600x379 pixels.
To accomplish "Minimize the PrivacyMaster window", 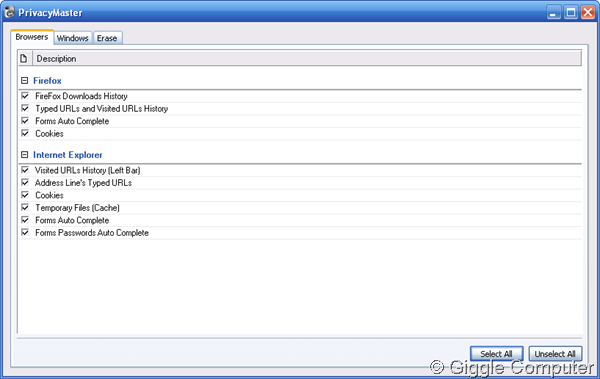I will tap(553, 13).
